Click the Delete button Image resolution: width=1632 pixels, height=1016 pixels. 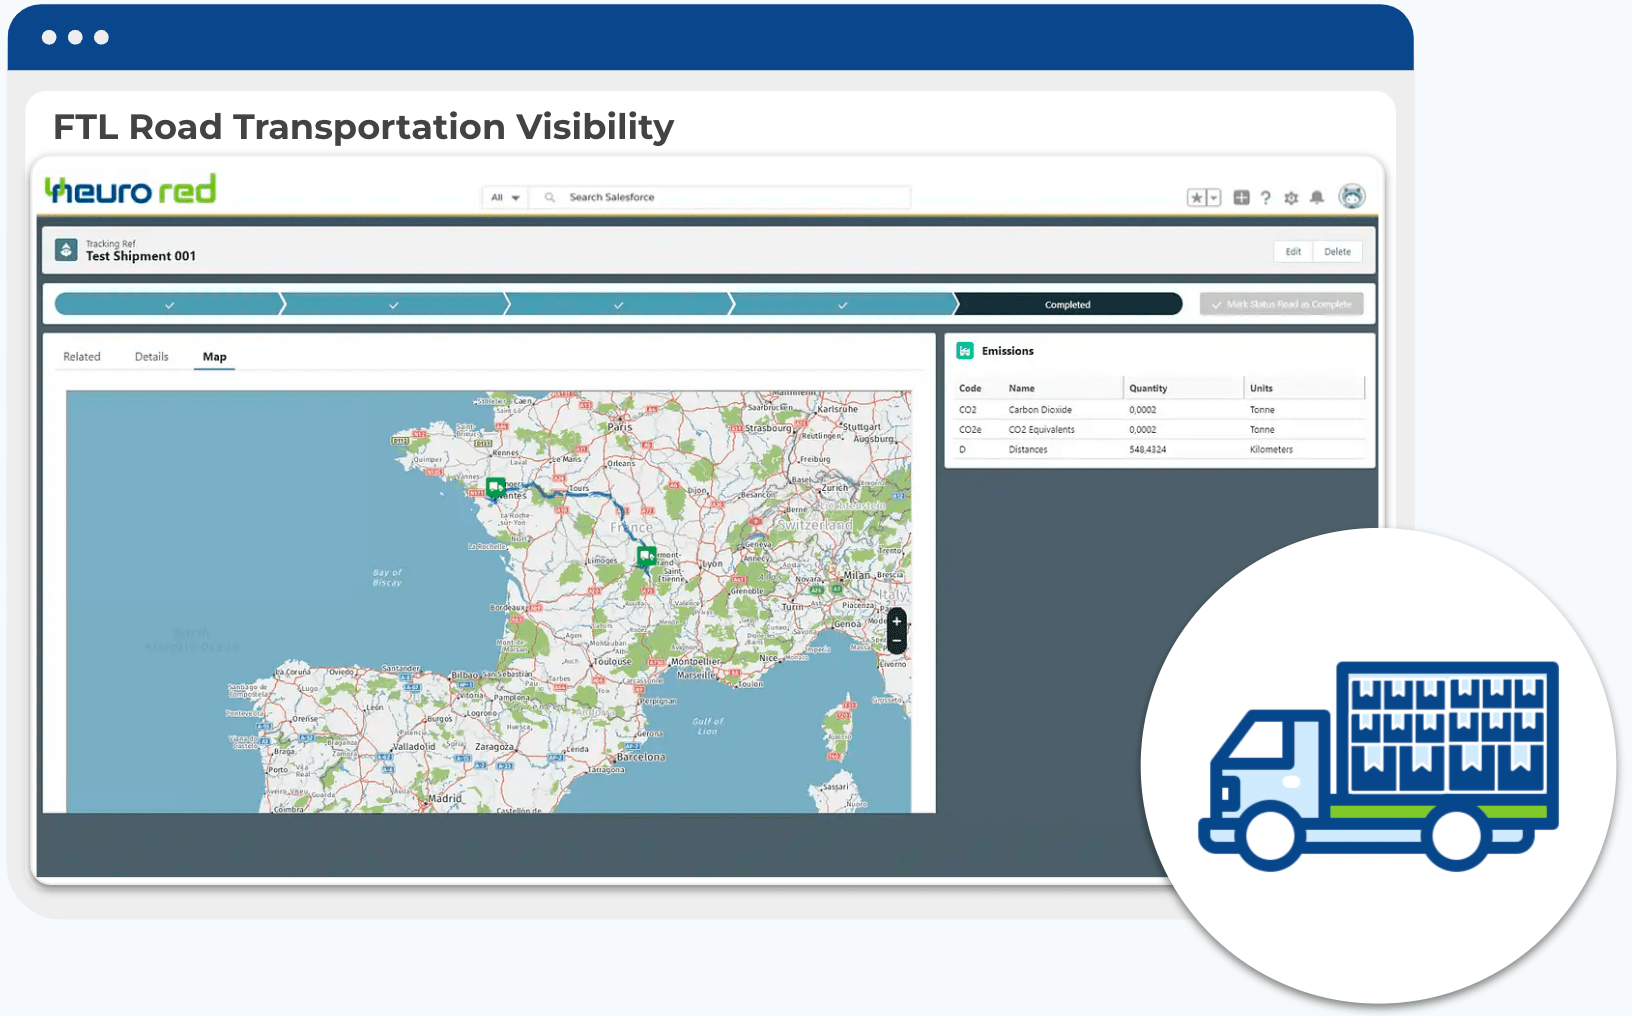coord(1337,251)
